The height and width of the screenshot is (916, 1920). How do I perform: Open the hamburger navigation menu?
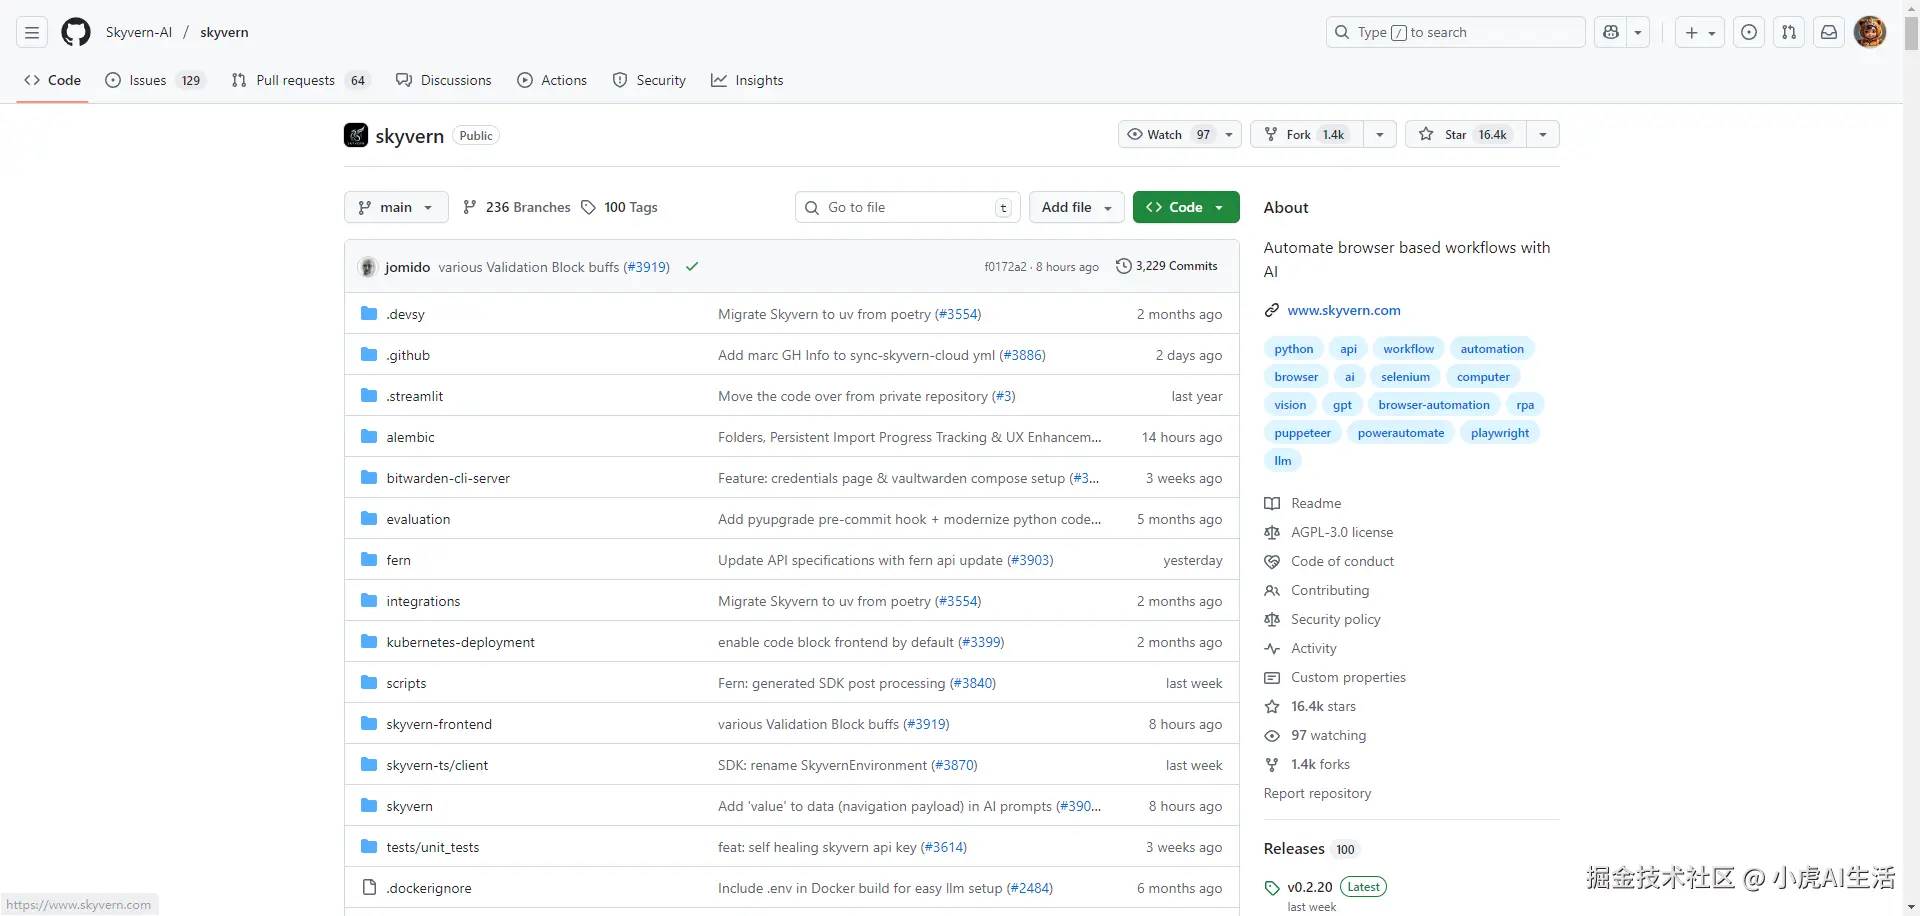tap(32, 33)
